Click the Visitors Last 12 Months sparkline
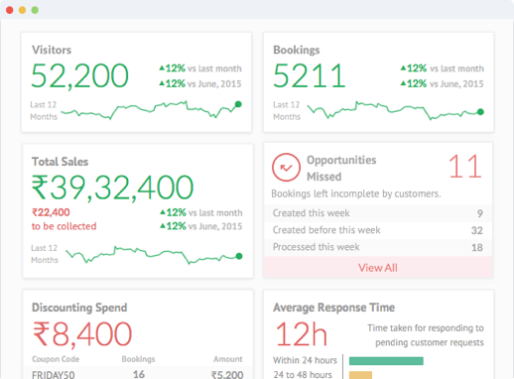 pos(151,110)
